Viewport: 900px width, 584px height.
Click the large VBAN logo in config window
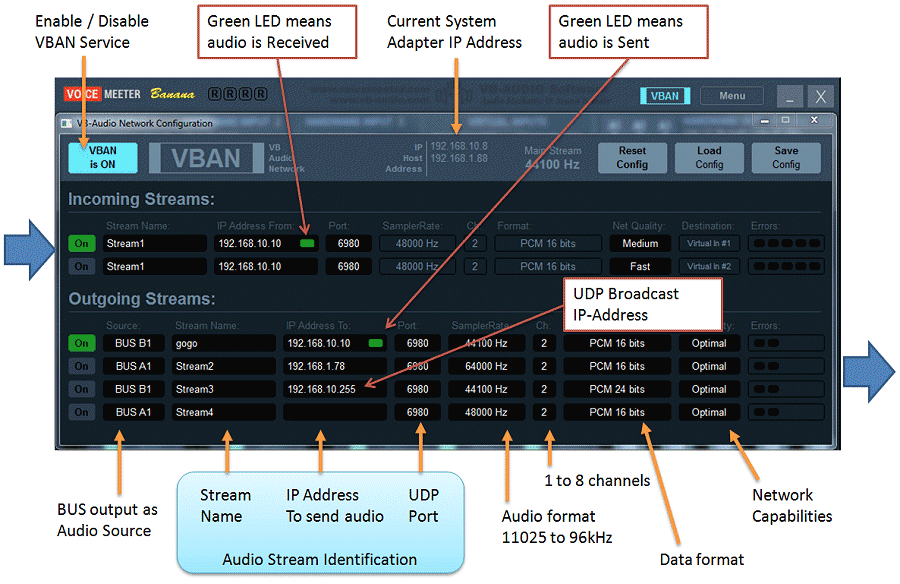coord(207,158)
